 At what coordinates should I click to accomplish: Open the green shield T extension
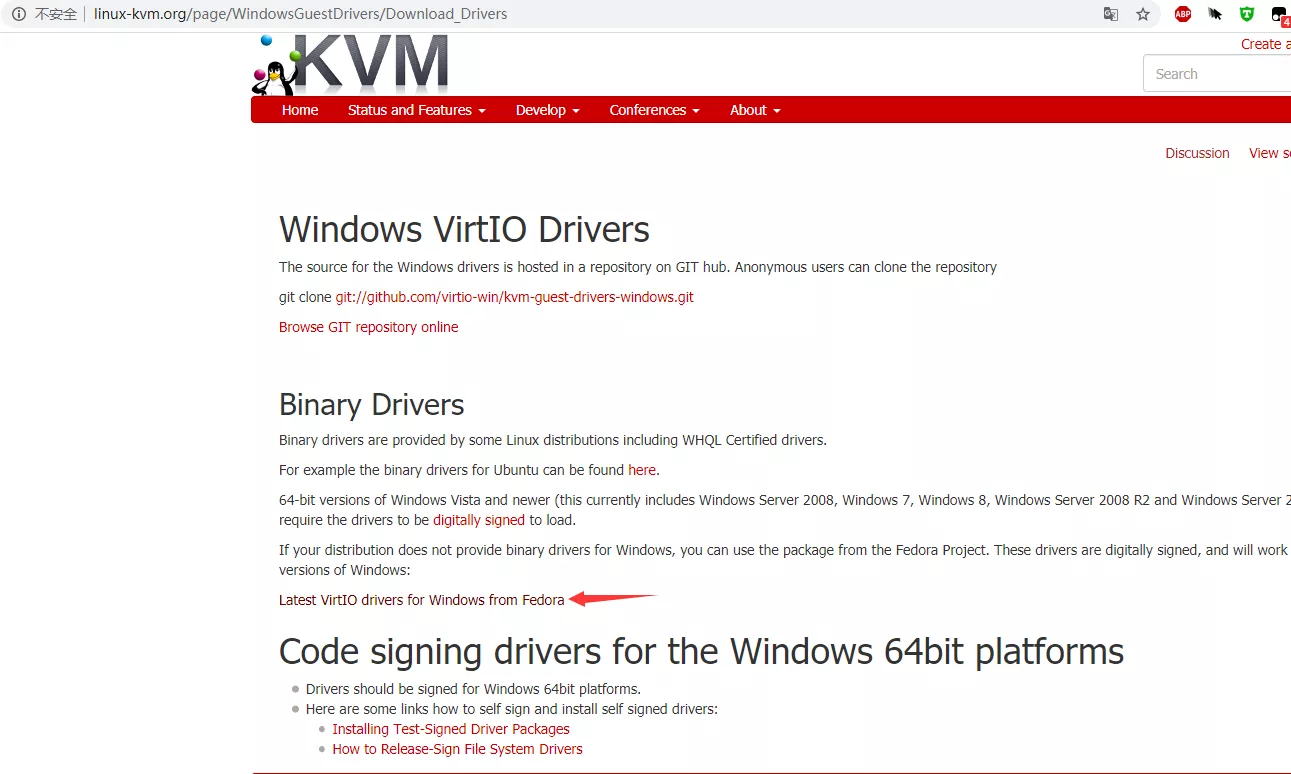(x=1247, y=14)
